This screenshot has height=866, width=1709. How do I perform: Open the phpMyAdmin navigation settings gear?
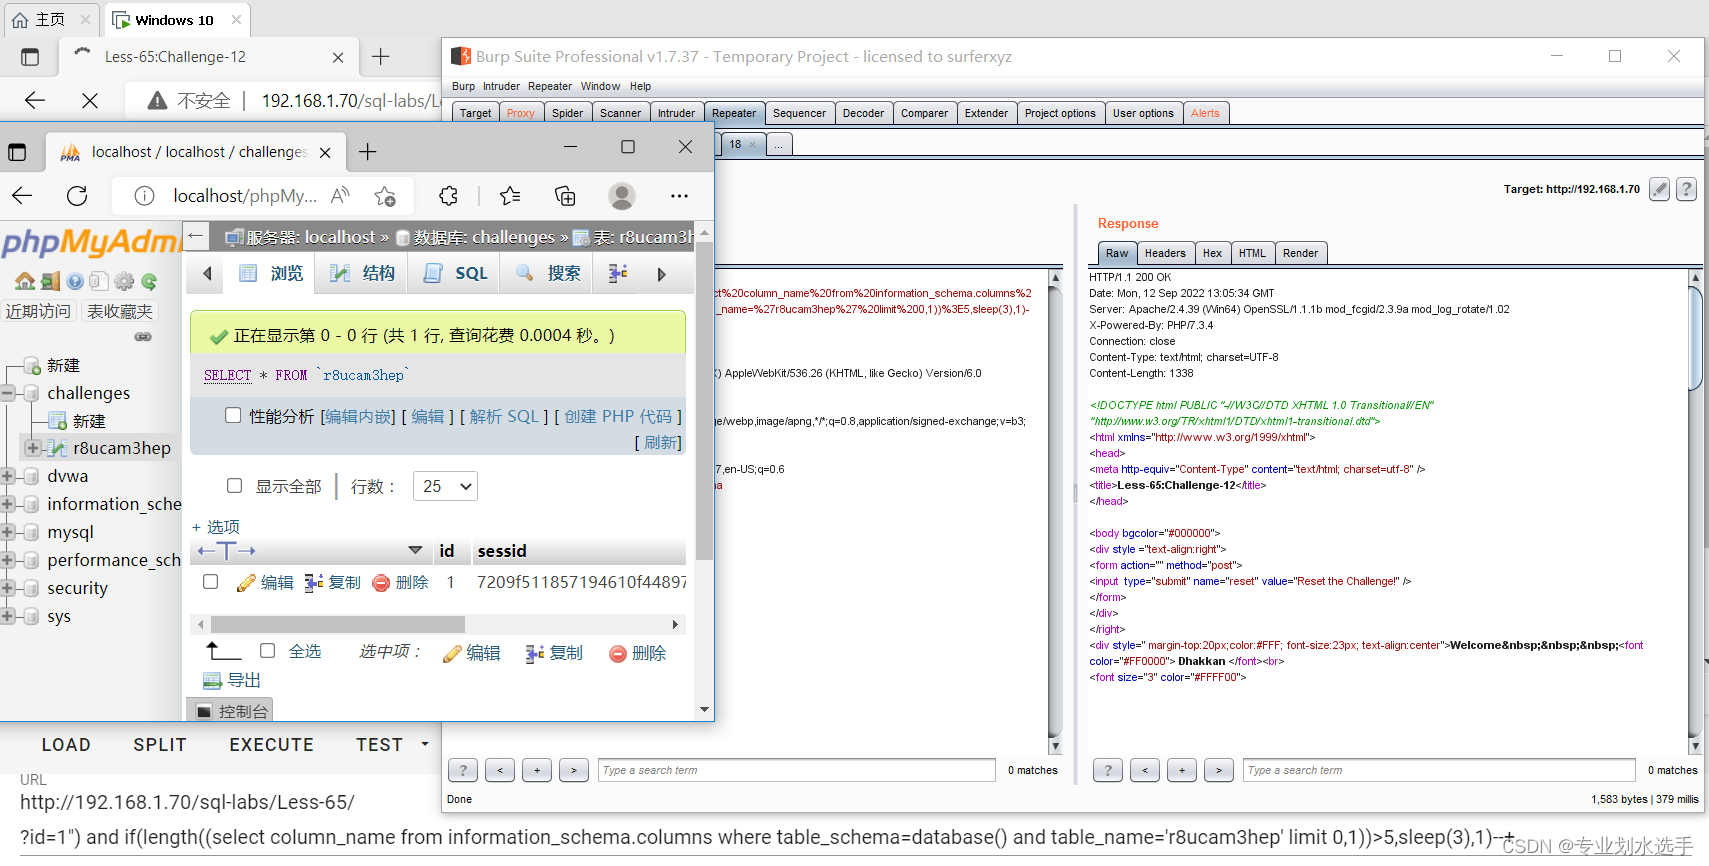(x=124, y=281)
